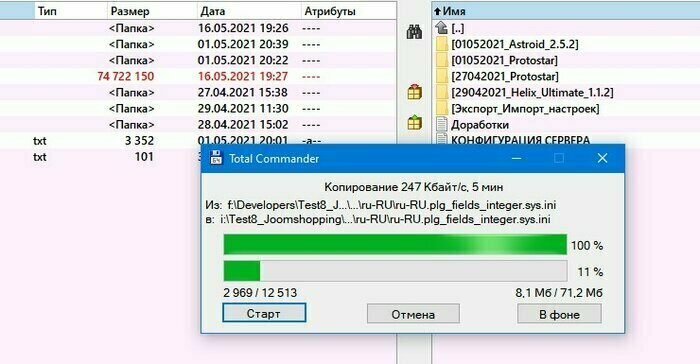Click the Total Commander floppy disk dialog icon
The image size is (700, 364).
[217, 158]
